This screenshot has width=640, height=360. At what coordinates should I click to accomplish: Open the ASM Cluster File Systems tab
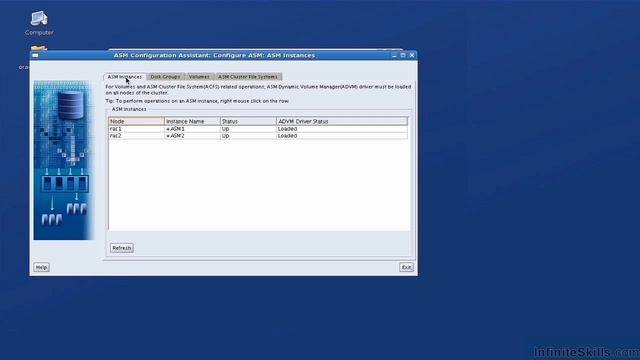click(x=248, y=77)
